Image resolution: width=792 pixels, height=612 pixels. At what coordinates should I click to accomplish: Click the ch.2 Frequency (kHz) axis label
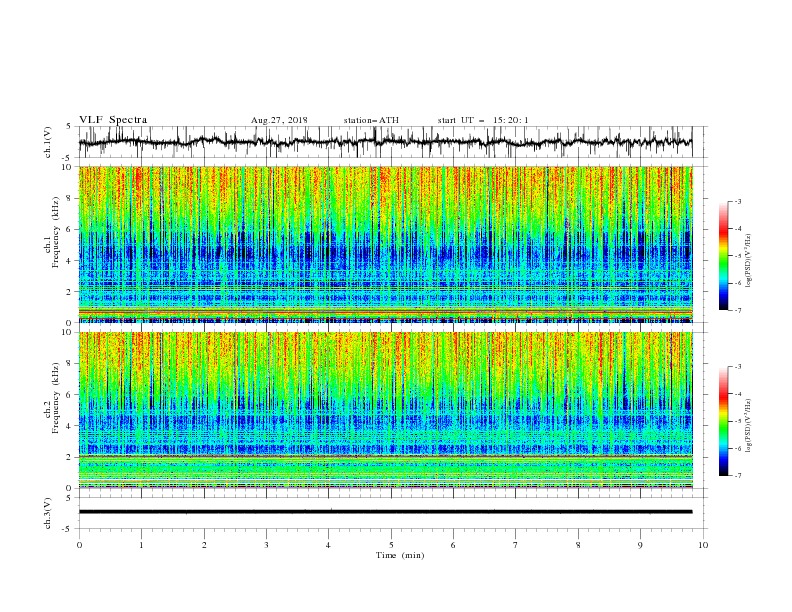(52, 398)
